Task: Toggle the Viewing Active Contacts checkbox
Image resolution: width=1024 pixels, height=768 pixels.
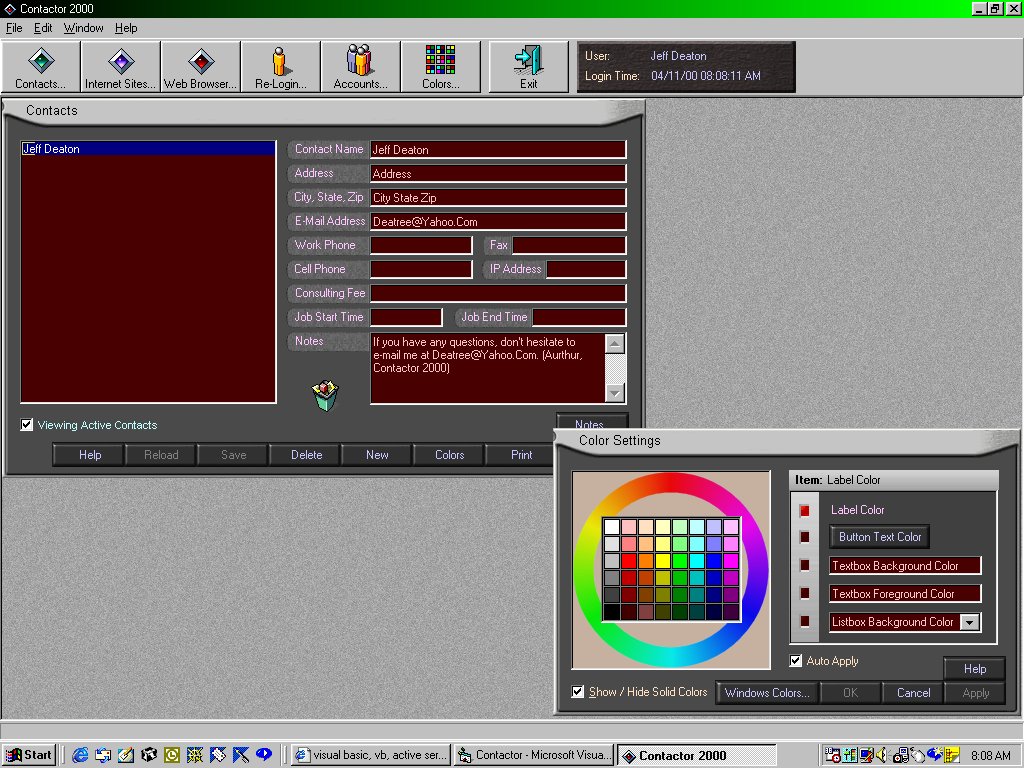Action: click(27, 425)
